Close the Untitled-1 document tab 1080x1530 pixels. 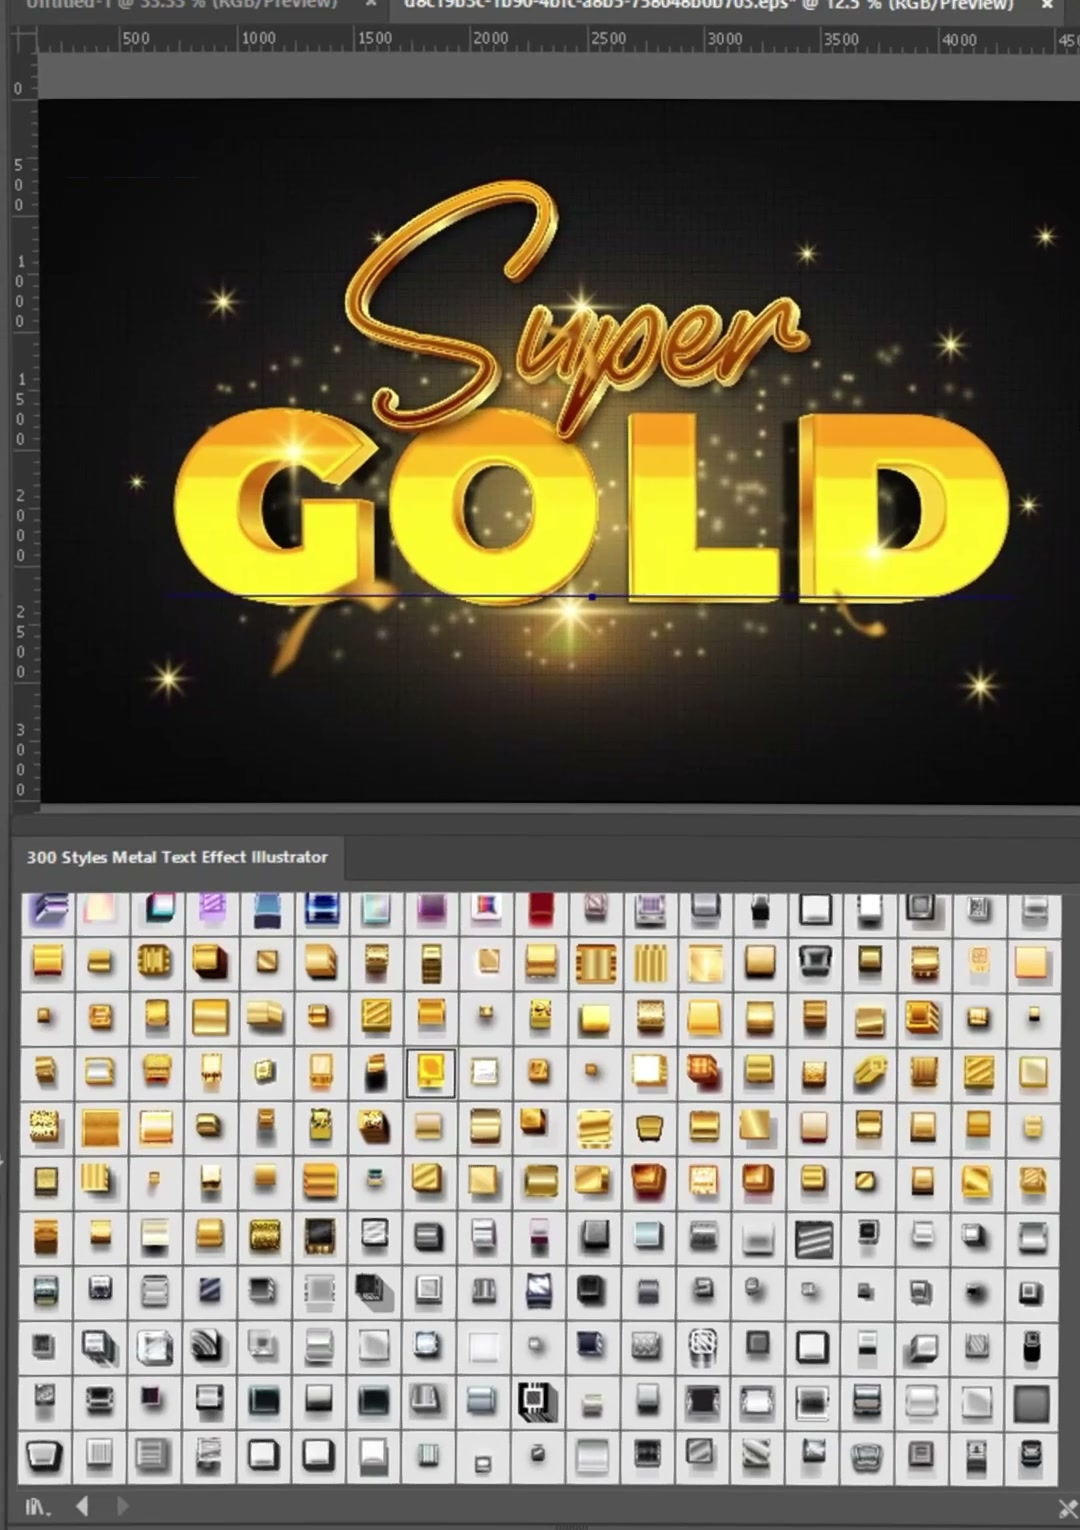click(x=370, y=4)
